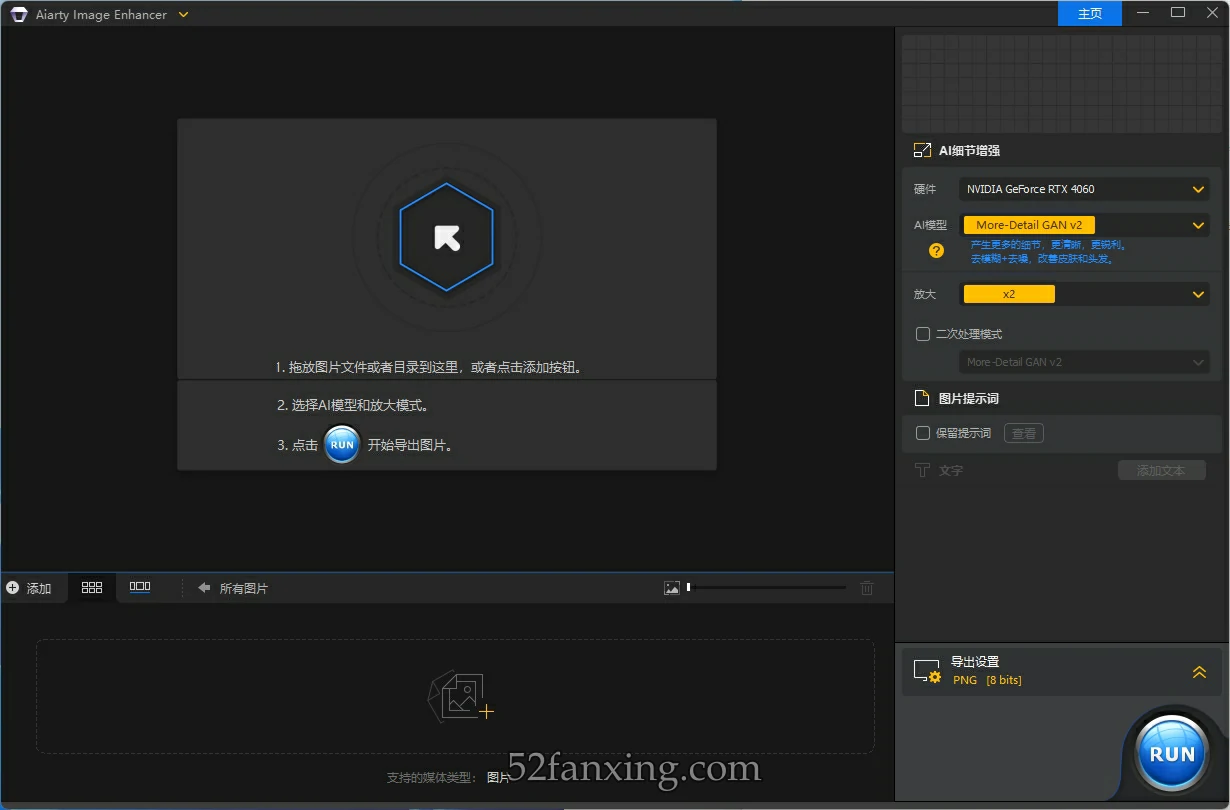Click the 图片提示词 document icon
Viewport: 1230px width, 810px height.
pos(922,398)
